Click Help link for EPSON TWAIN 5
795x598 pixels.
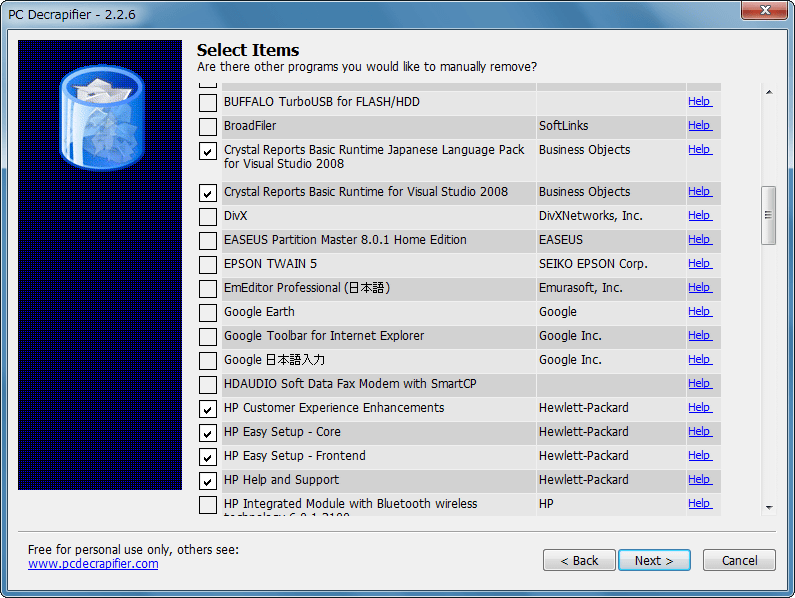tap(700, 264)
